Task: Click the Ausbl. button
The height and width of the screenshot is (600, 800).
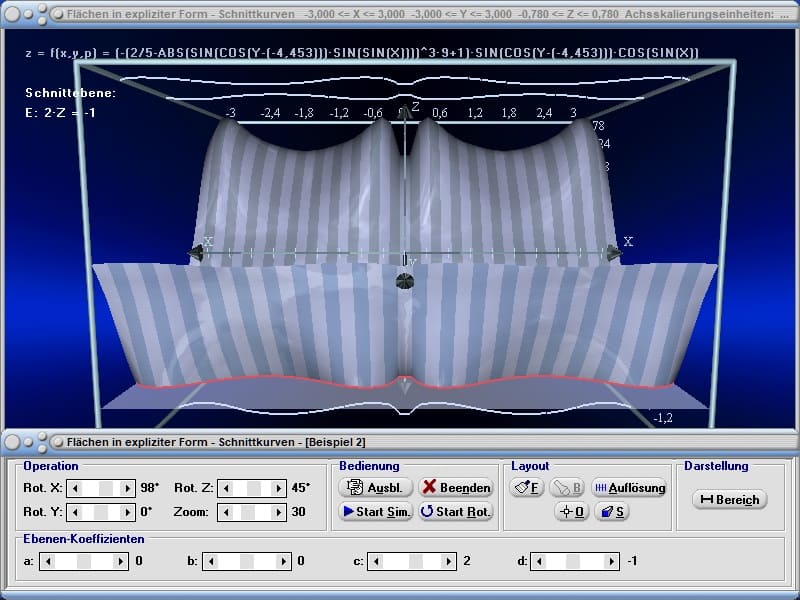Action: click(375, 487)
